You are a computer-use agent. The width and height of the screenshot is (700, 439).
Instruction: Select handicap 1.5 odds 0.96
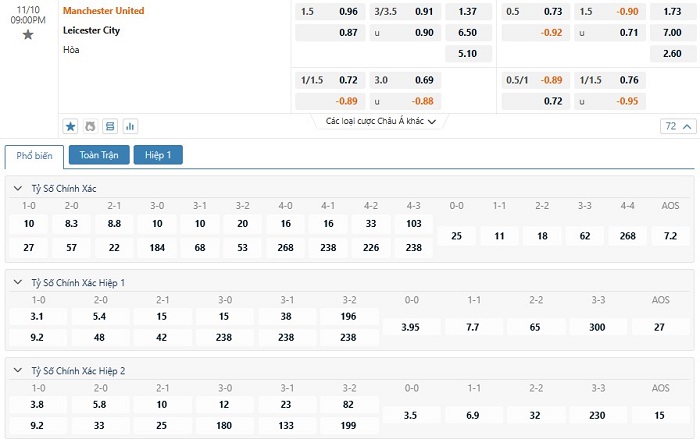330,12
